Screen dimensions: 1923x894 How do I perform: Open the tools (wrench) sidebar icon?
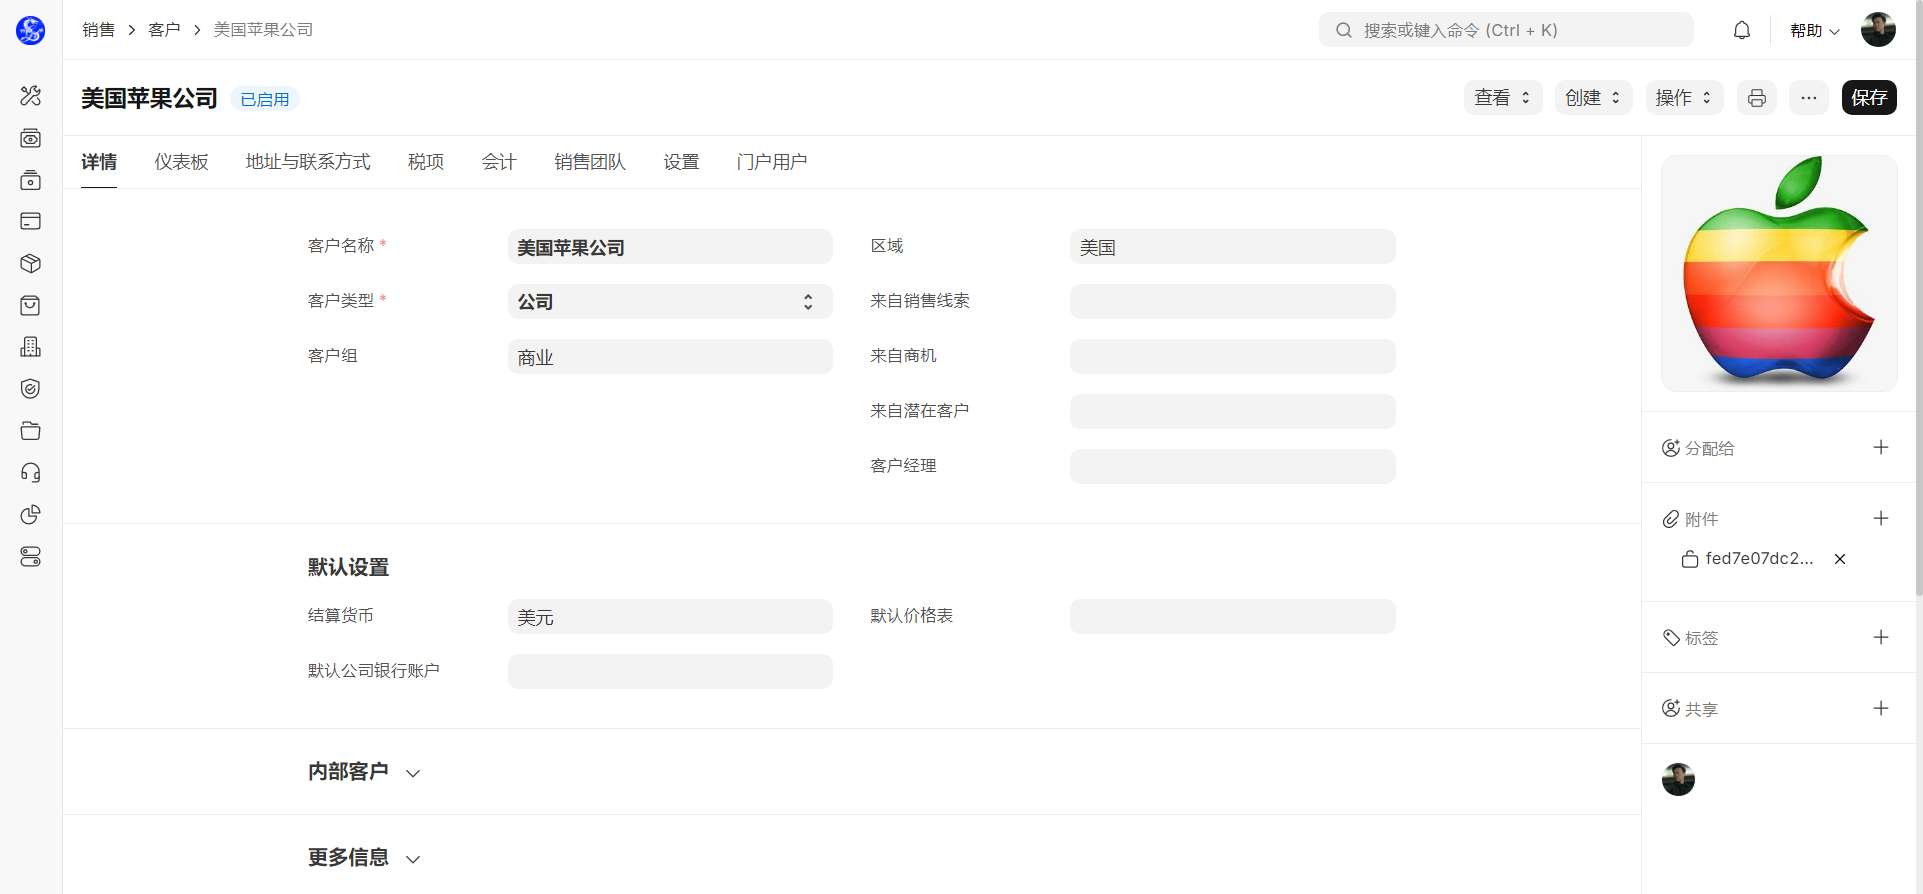pyautogui.click(x=31, y=96)
